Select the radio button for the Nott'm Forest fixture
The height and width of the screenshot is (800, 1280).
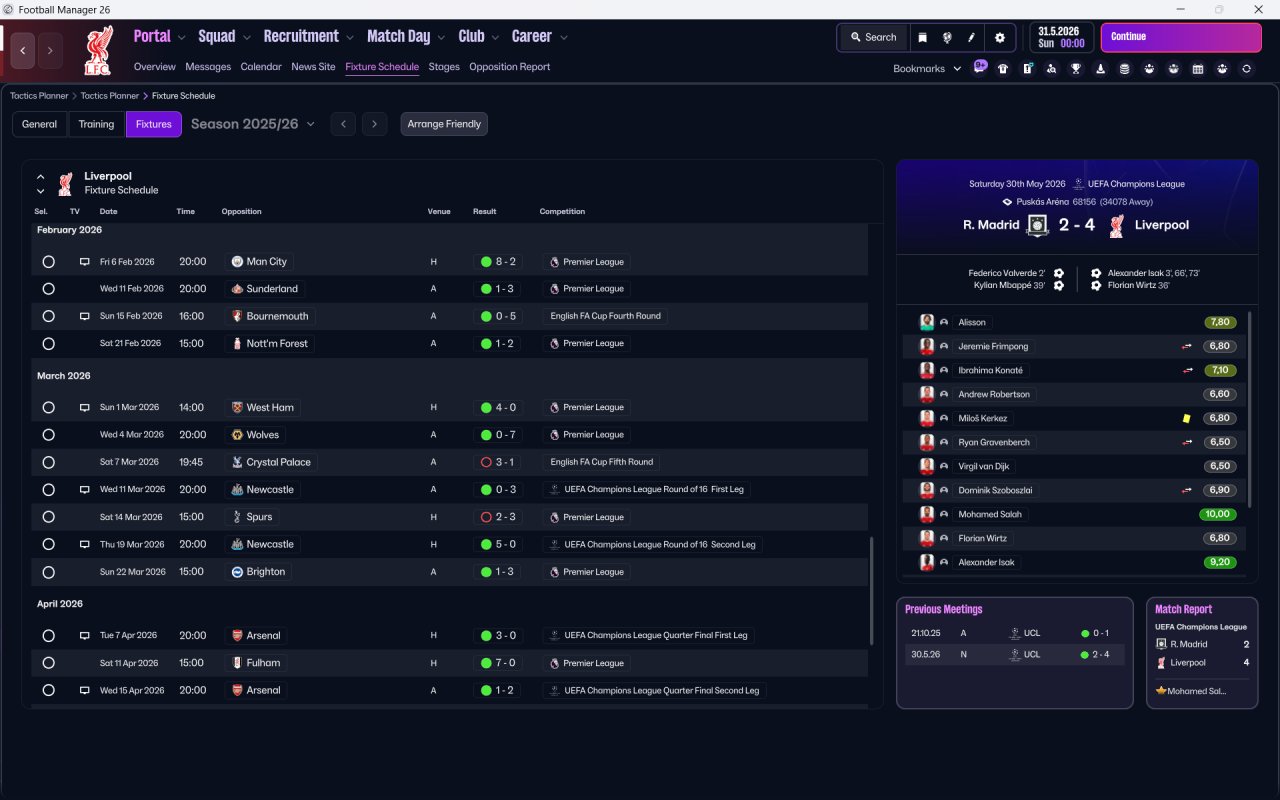point(48,344)
